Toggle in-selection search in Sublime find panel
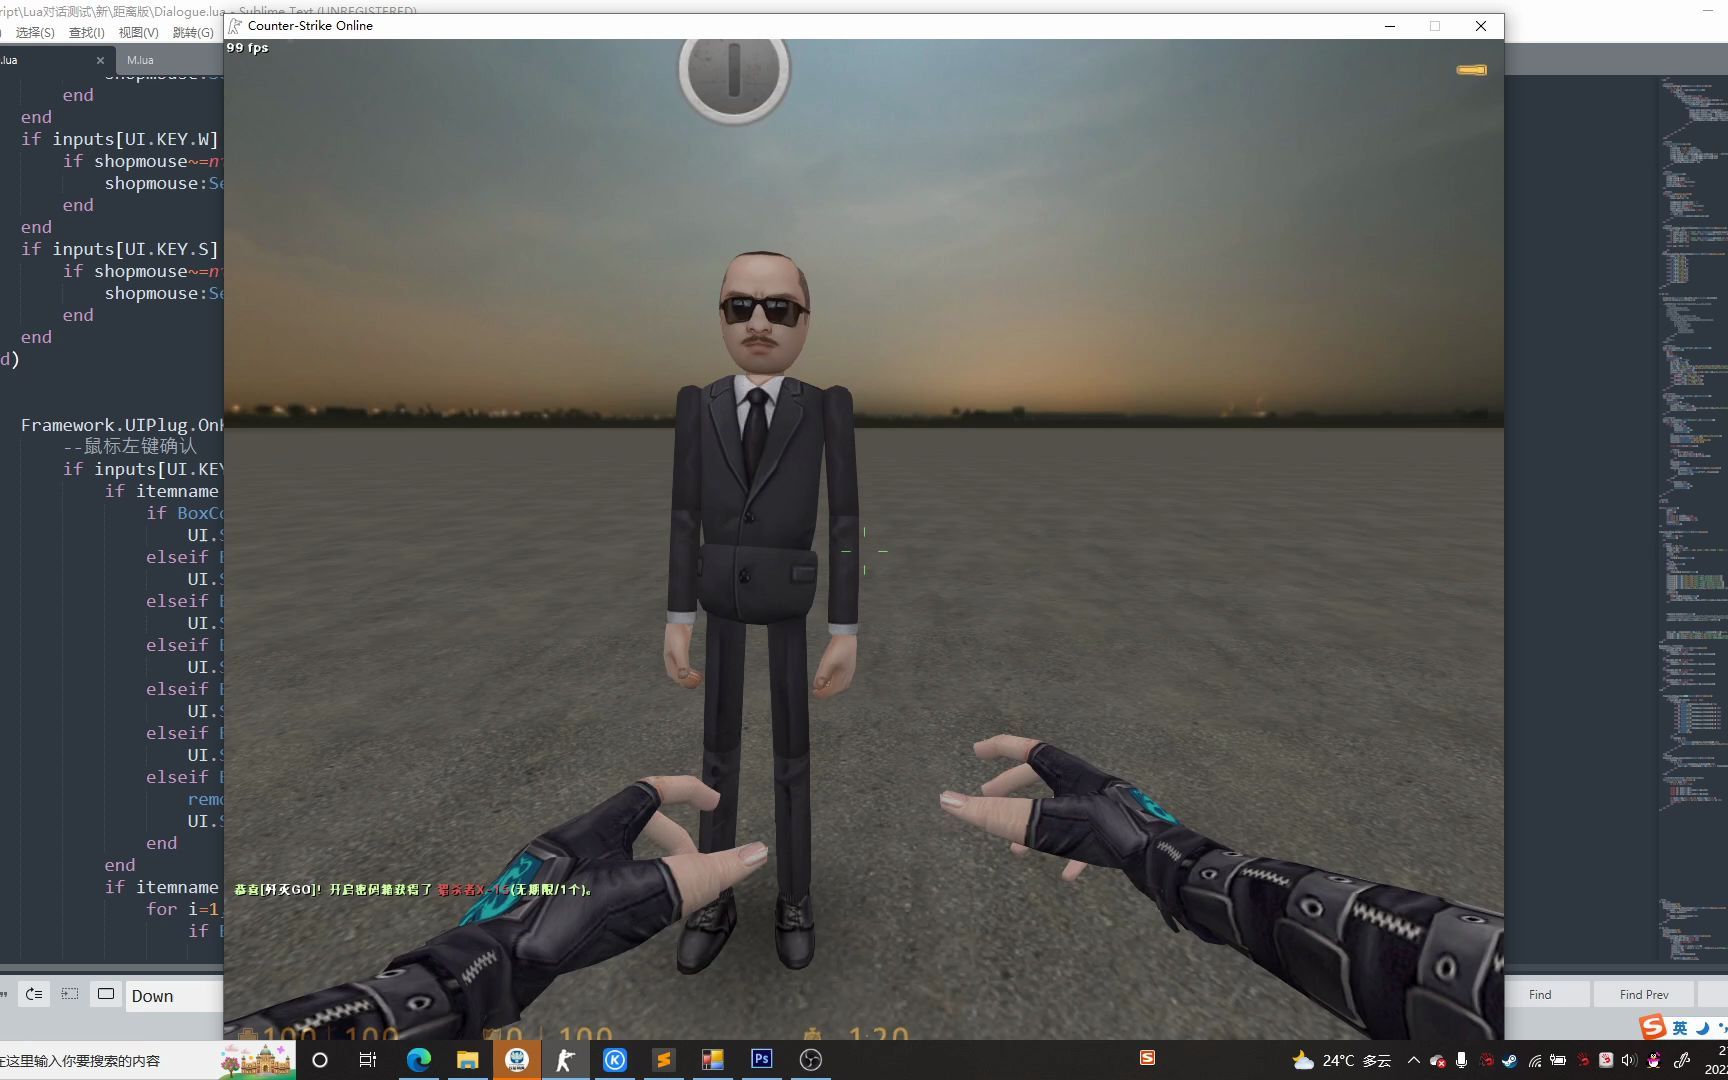Screen dimensions: 1728x1080 tap(70, 994)
